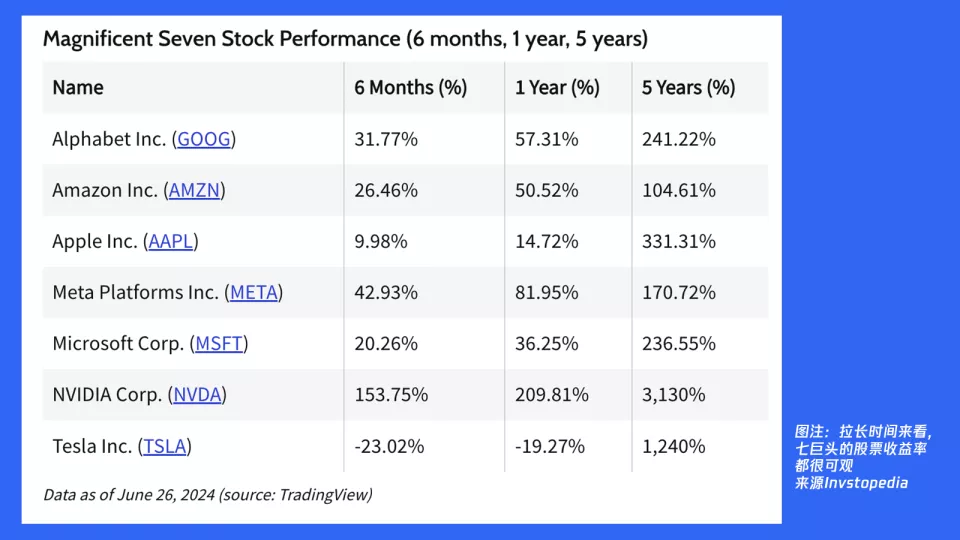Select the 5 Years (%) column header

[688, 88]
